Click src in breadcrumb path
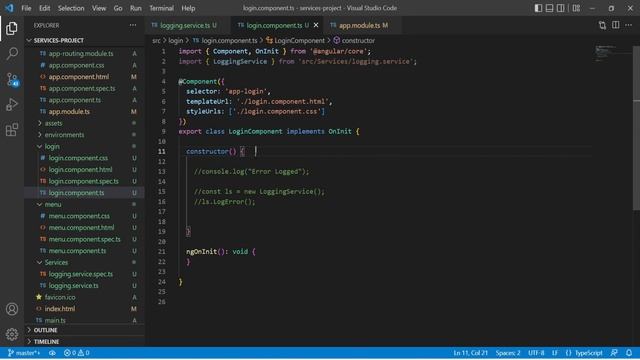 point(156,40)
